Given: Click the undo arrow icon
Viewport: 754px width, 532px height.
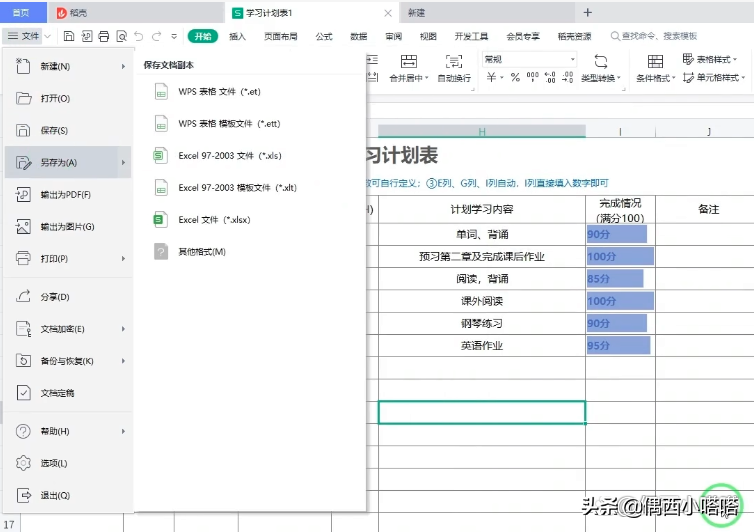Looking at the screenshot, I should 138,36.
